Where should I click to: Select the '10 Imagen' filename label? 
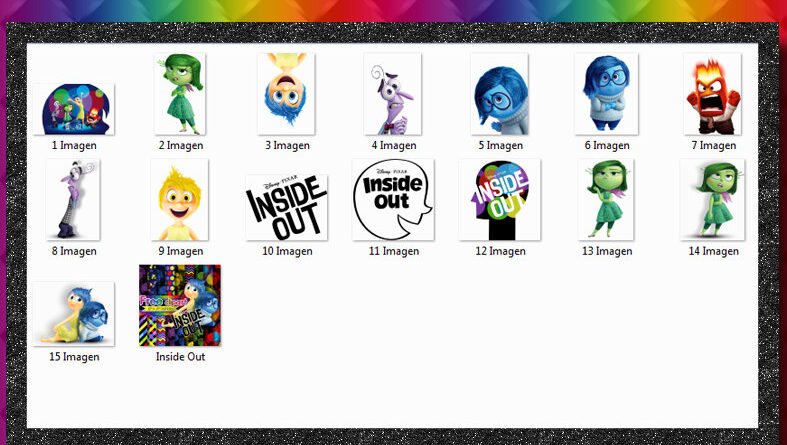tap(287, 252)
